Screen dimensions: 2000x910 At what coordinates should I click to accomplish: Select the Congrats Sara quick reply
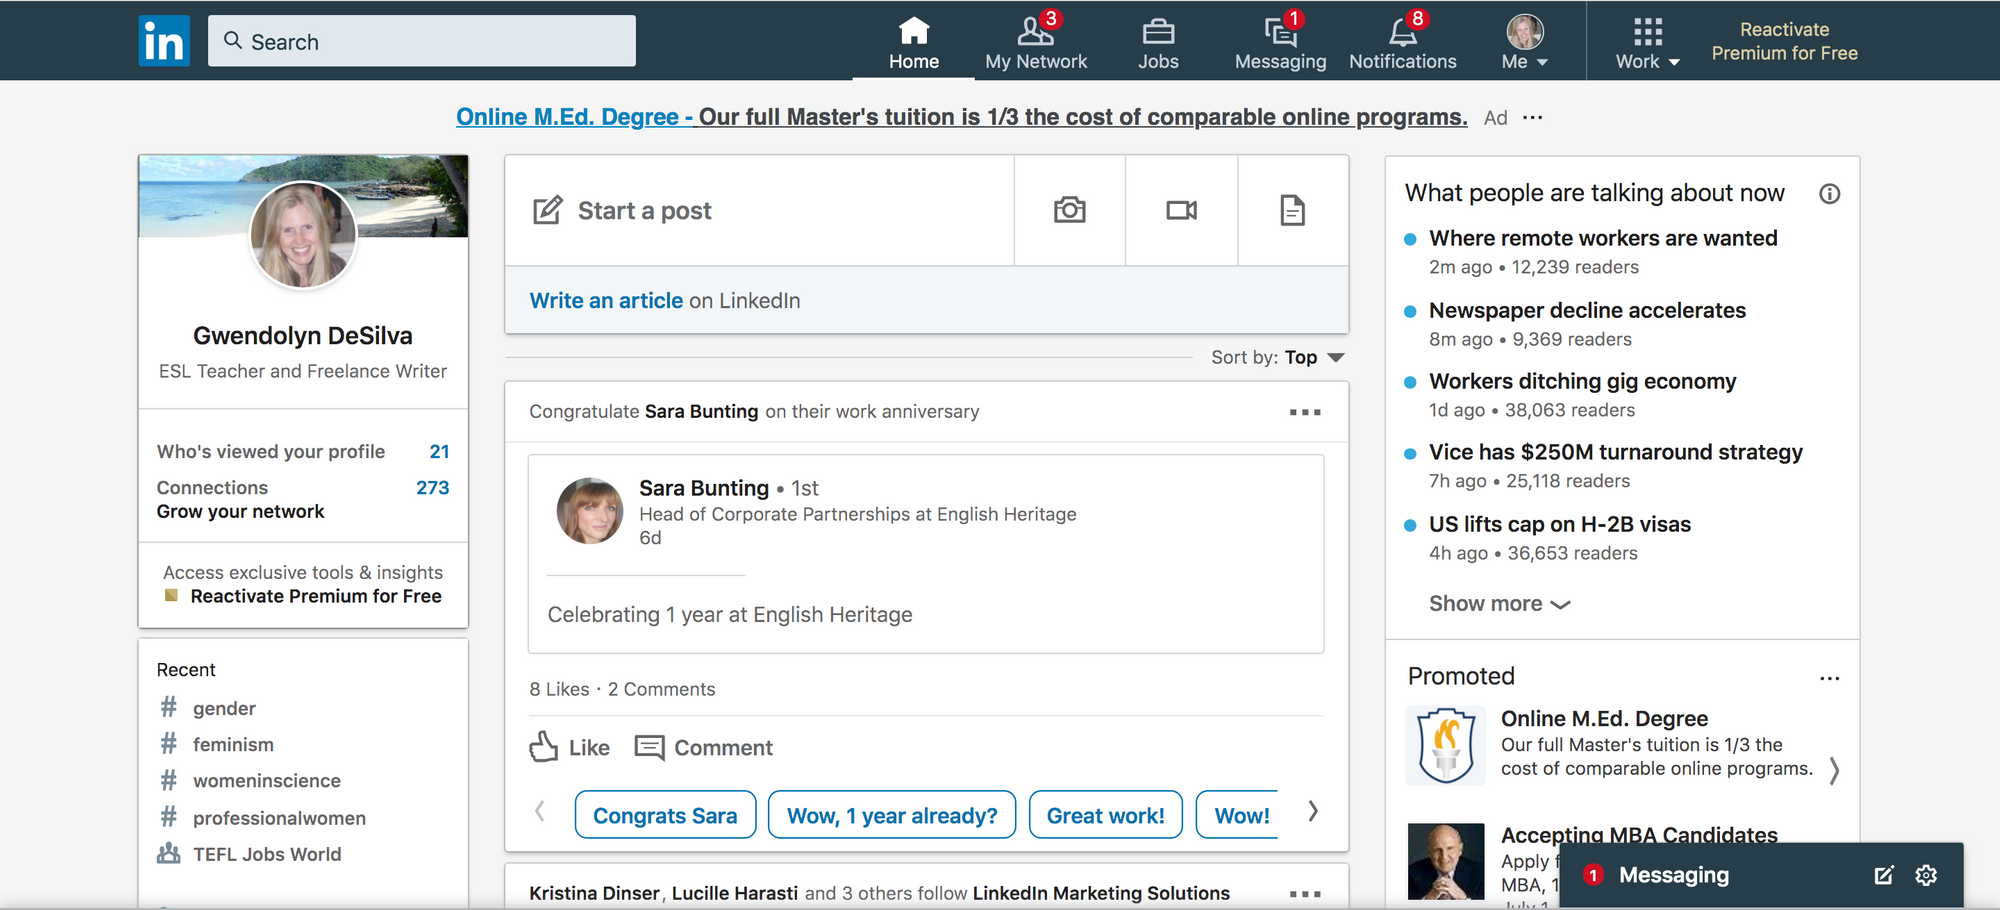tap(665, 815)
